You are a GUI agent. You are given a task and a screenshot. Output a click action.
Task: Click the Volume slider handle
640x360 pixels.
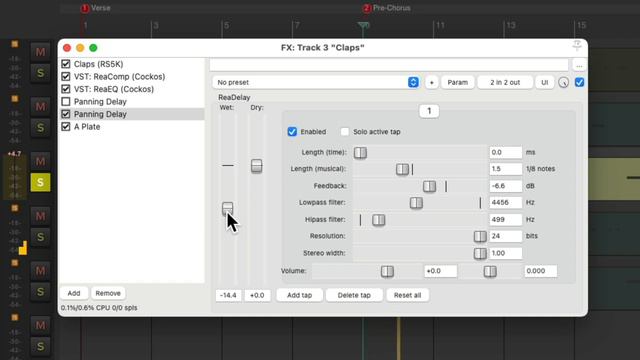[x=387, y=271]
